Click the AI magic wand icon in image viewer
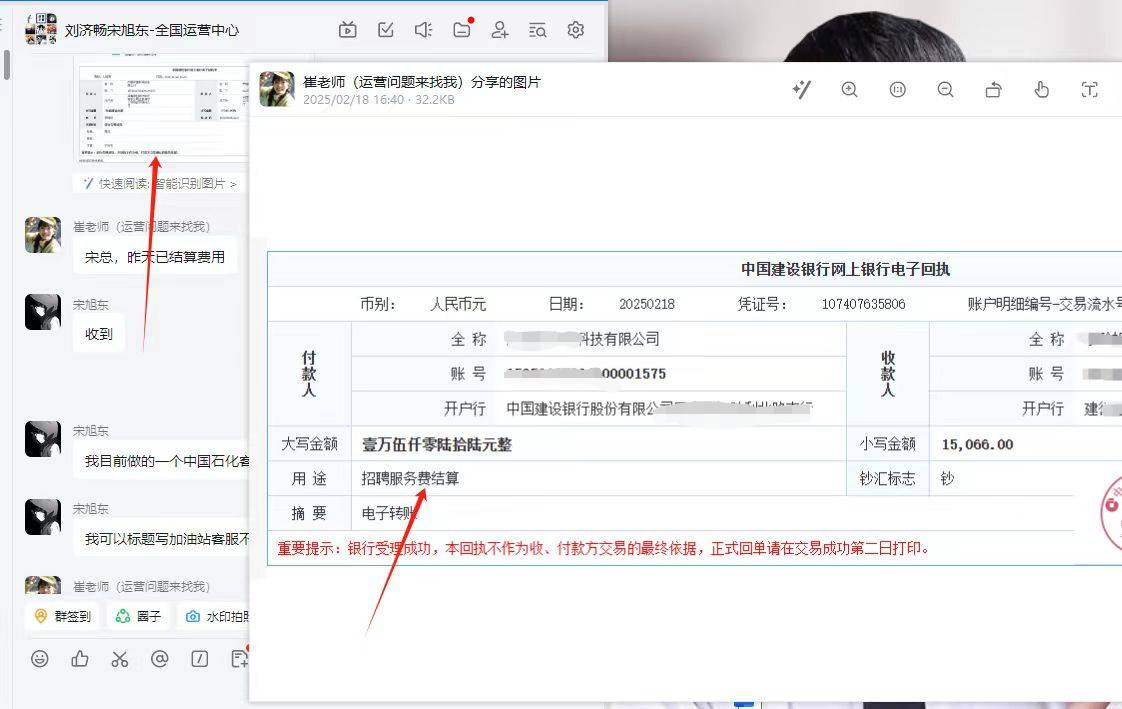This screenshot has height=709, width=1122. (802, 89)
